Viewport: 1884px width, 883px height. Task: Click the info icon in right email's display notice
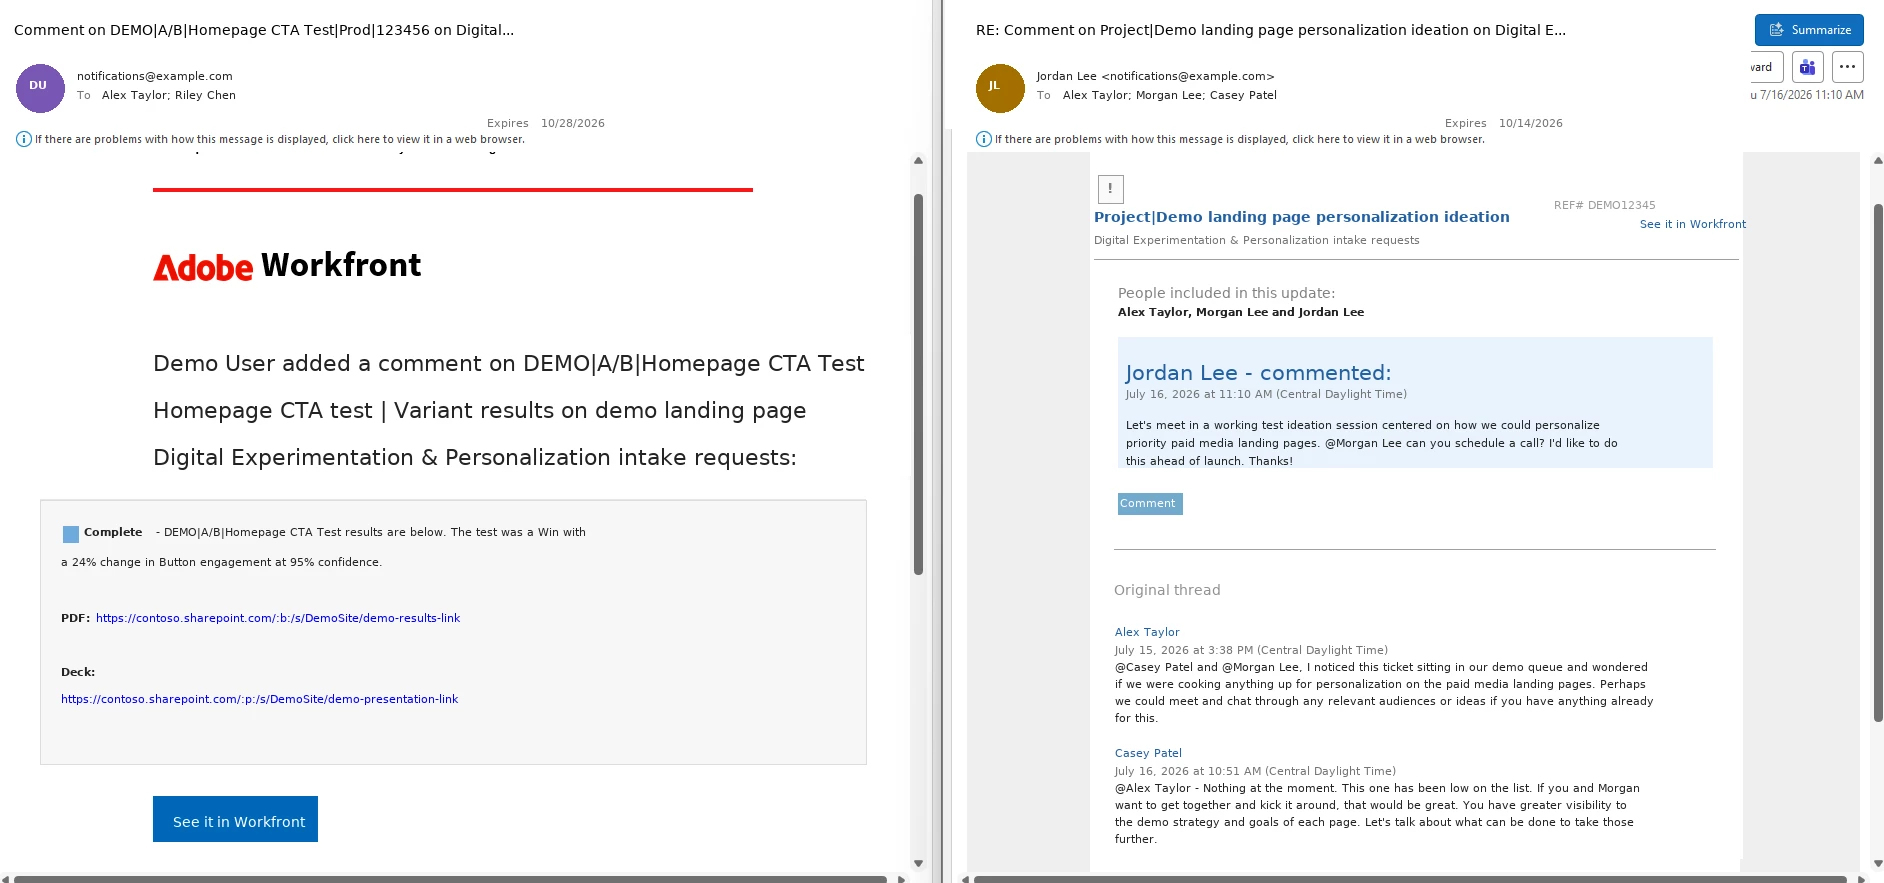[x=984, y=139]
